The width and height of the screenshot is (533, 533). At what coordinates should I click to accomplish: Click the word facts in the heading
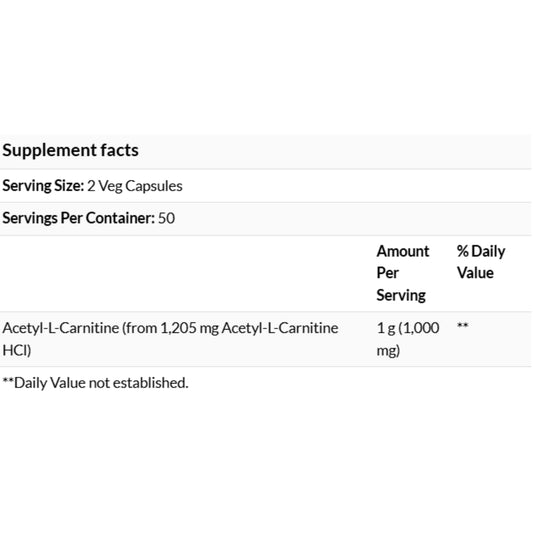point(119,150)
